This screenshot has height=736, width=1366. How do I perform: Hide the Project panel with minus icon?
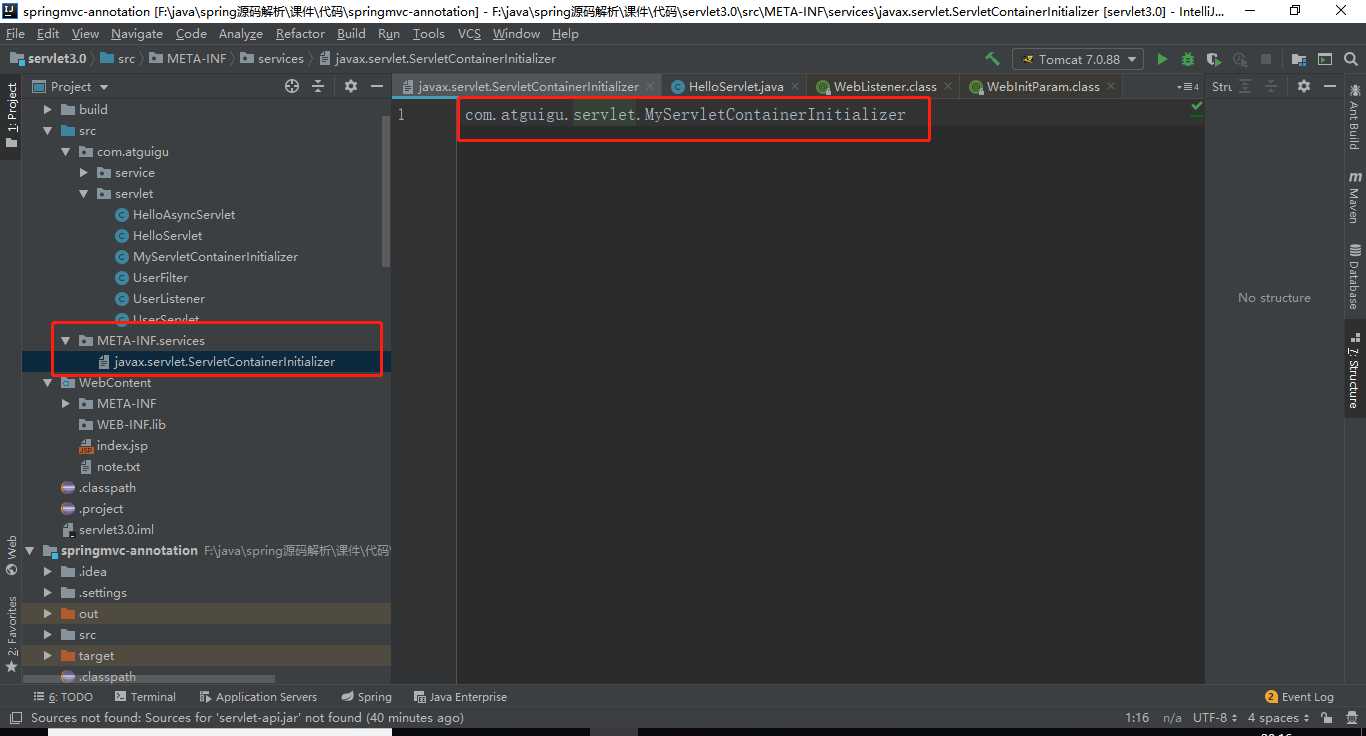coord(377,86)
